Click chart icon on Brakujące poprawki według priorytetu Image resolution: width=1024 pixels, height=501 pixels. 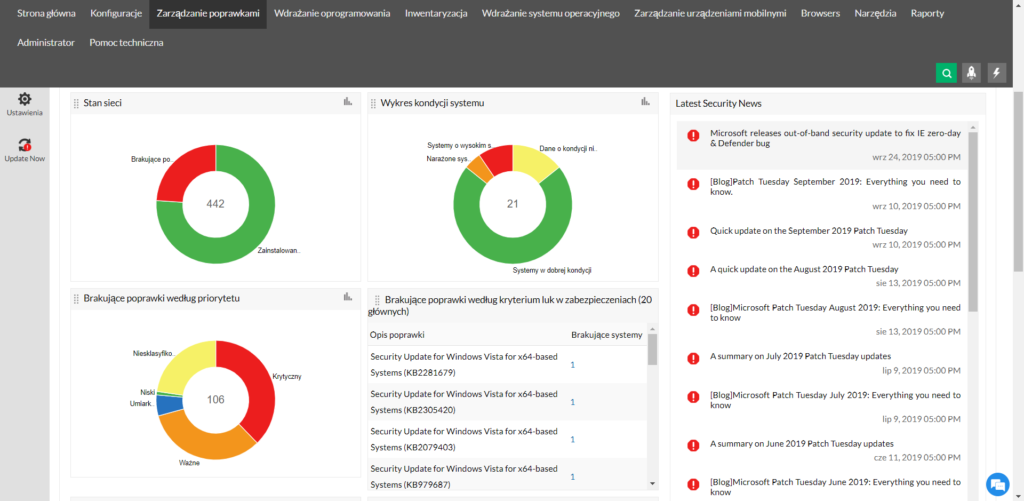pyautogui.click(x=348, y=297)
